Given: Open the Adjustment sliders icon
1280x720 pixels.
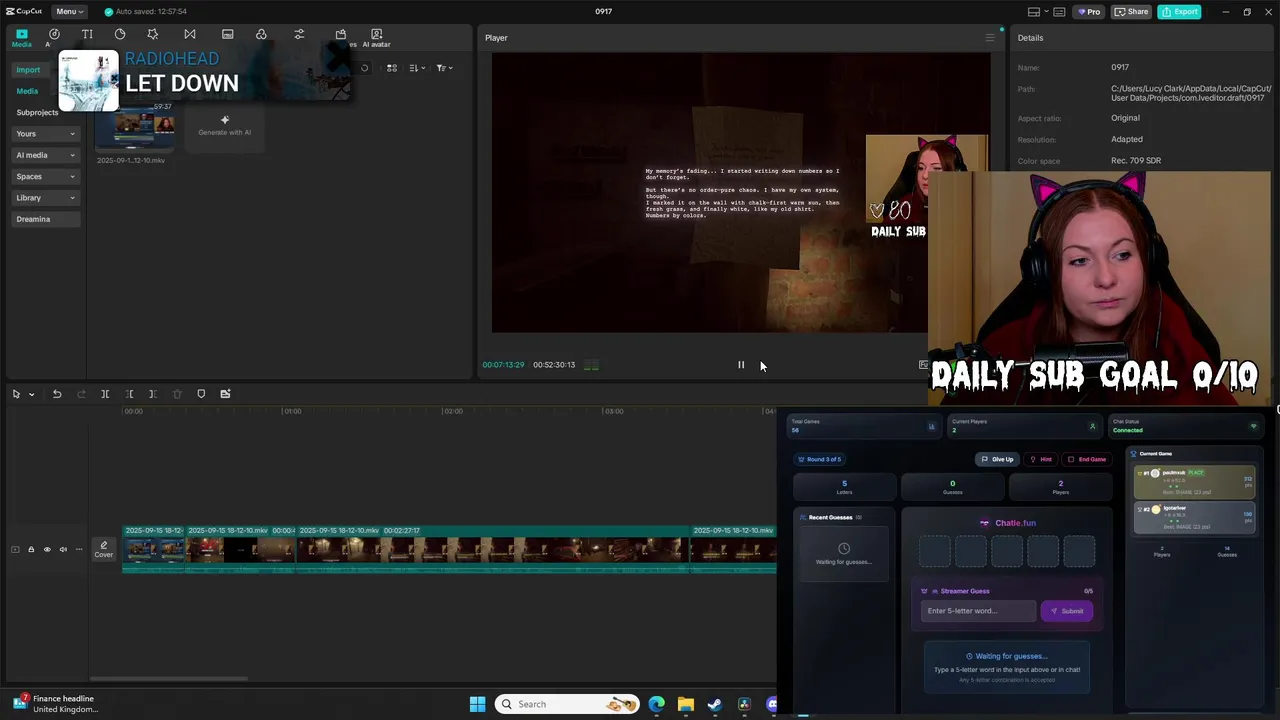Looking at the screenshot, I should (x=299, y=34).
